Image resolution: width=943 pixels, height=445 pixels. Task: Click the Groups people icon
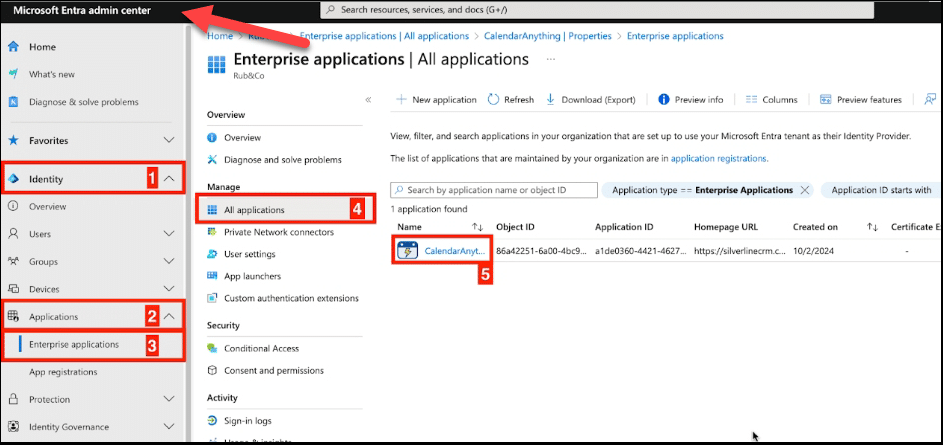pyautogui.click(x=14, y=262)
